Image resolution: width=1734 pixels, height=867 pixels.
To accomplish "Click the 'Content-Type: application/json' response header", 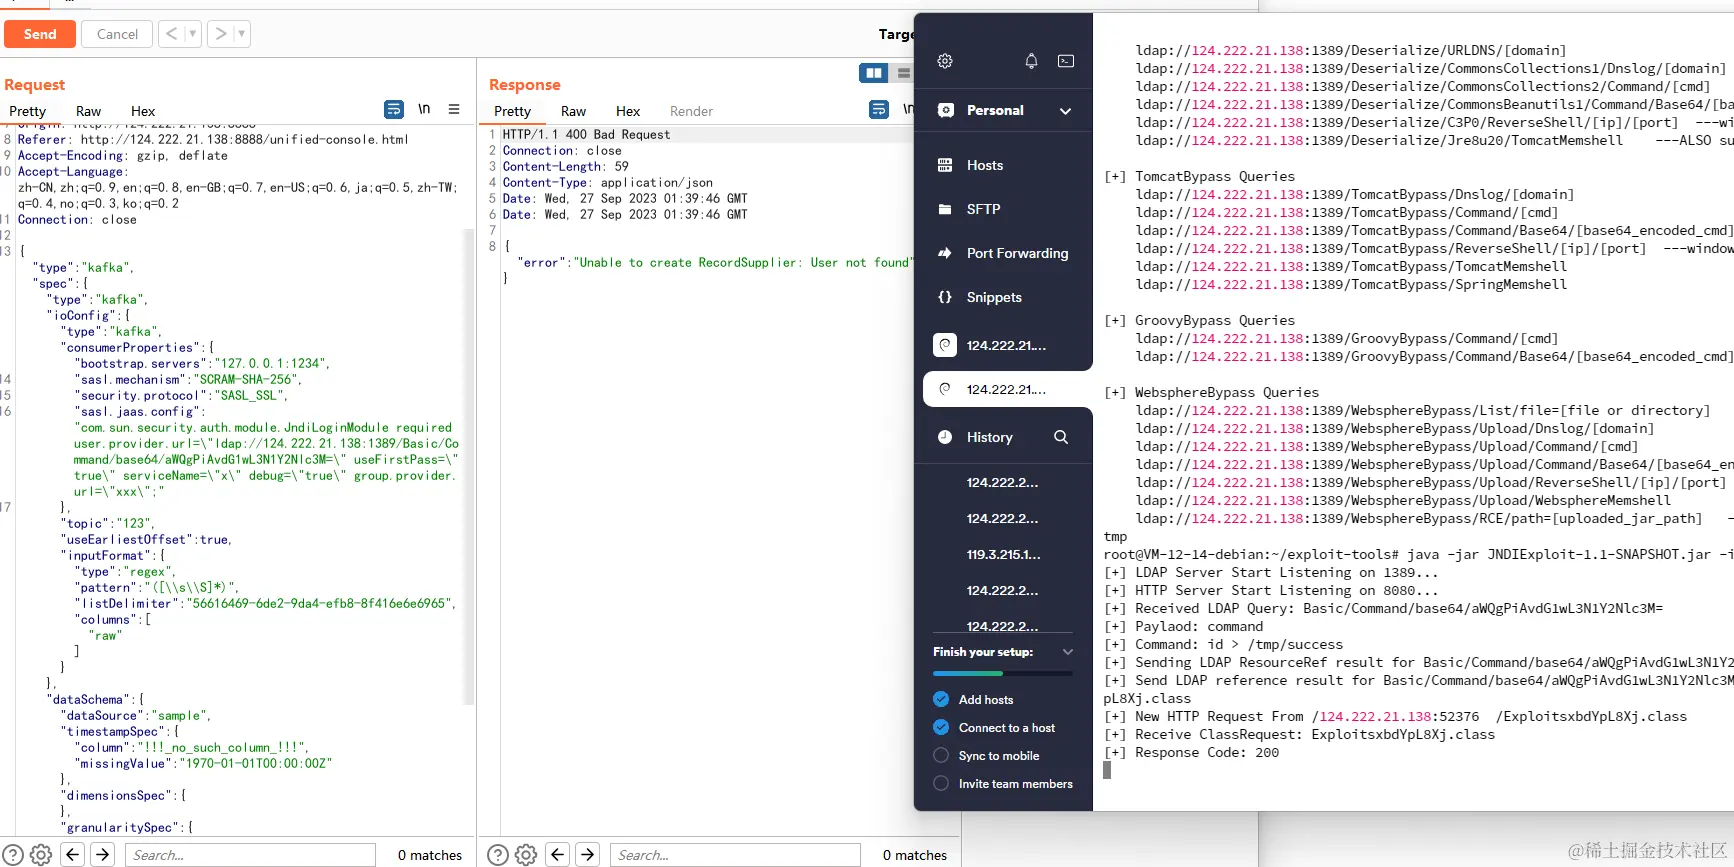I will [608, 182].
